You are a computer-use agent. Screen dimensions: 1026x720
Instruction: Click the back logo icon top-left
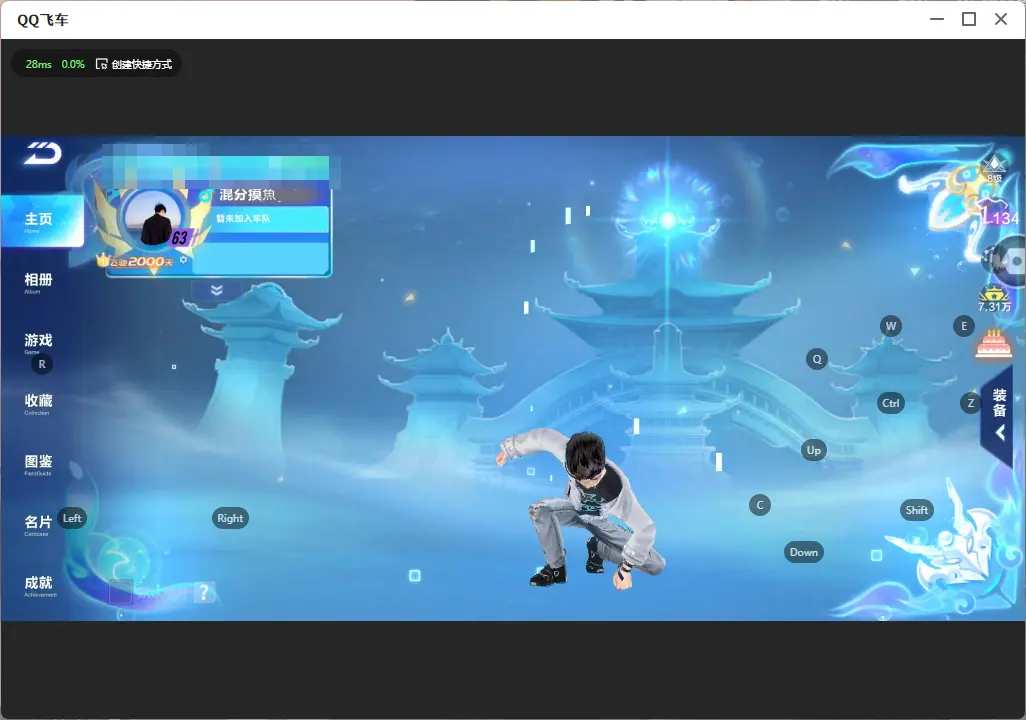point(43,153)
